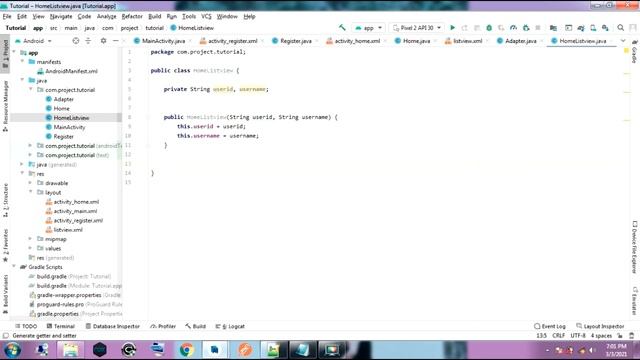Screen dimensions: 640x360
Task: Open the Navigate menu
Action: click(61, 16)
